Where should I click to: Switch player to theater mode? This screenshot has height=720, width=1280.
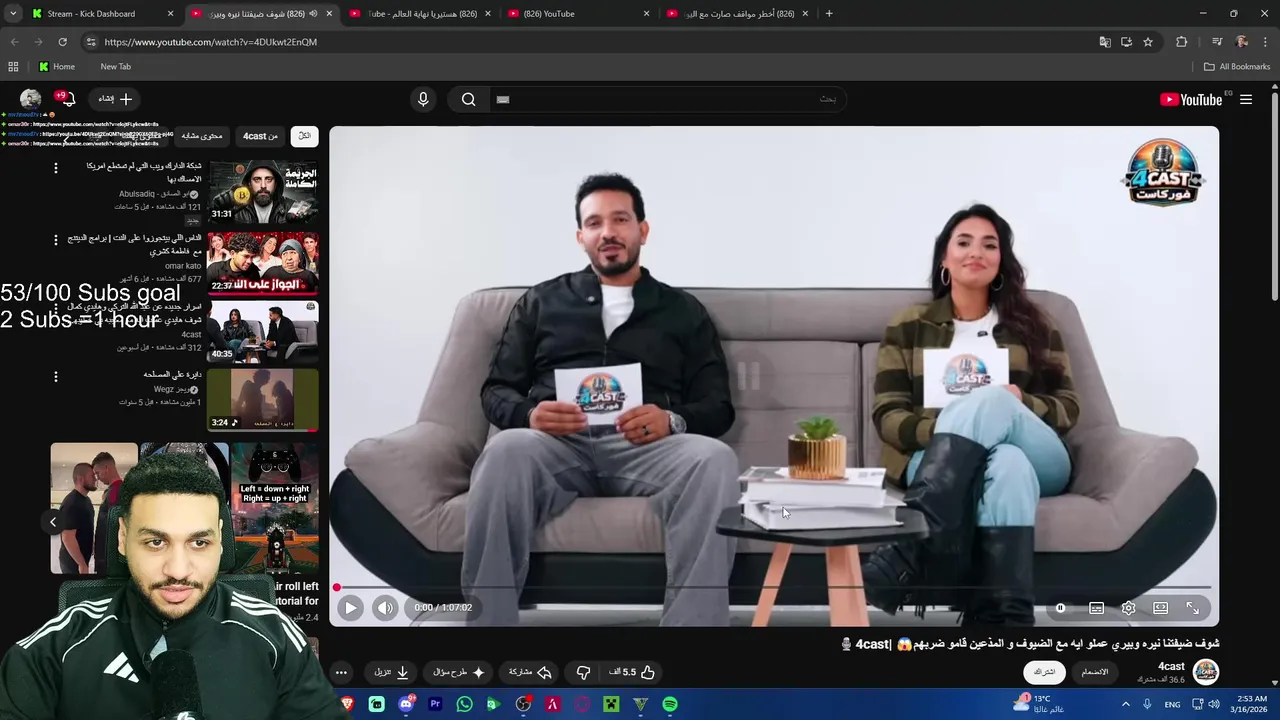tap(1160, 607)
